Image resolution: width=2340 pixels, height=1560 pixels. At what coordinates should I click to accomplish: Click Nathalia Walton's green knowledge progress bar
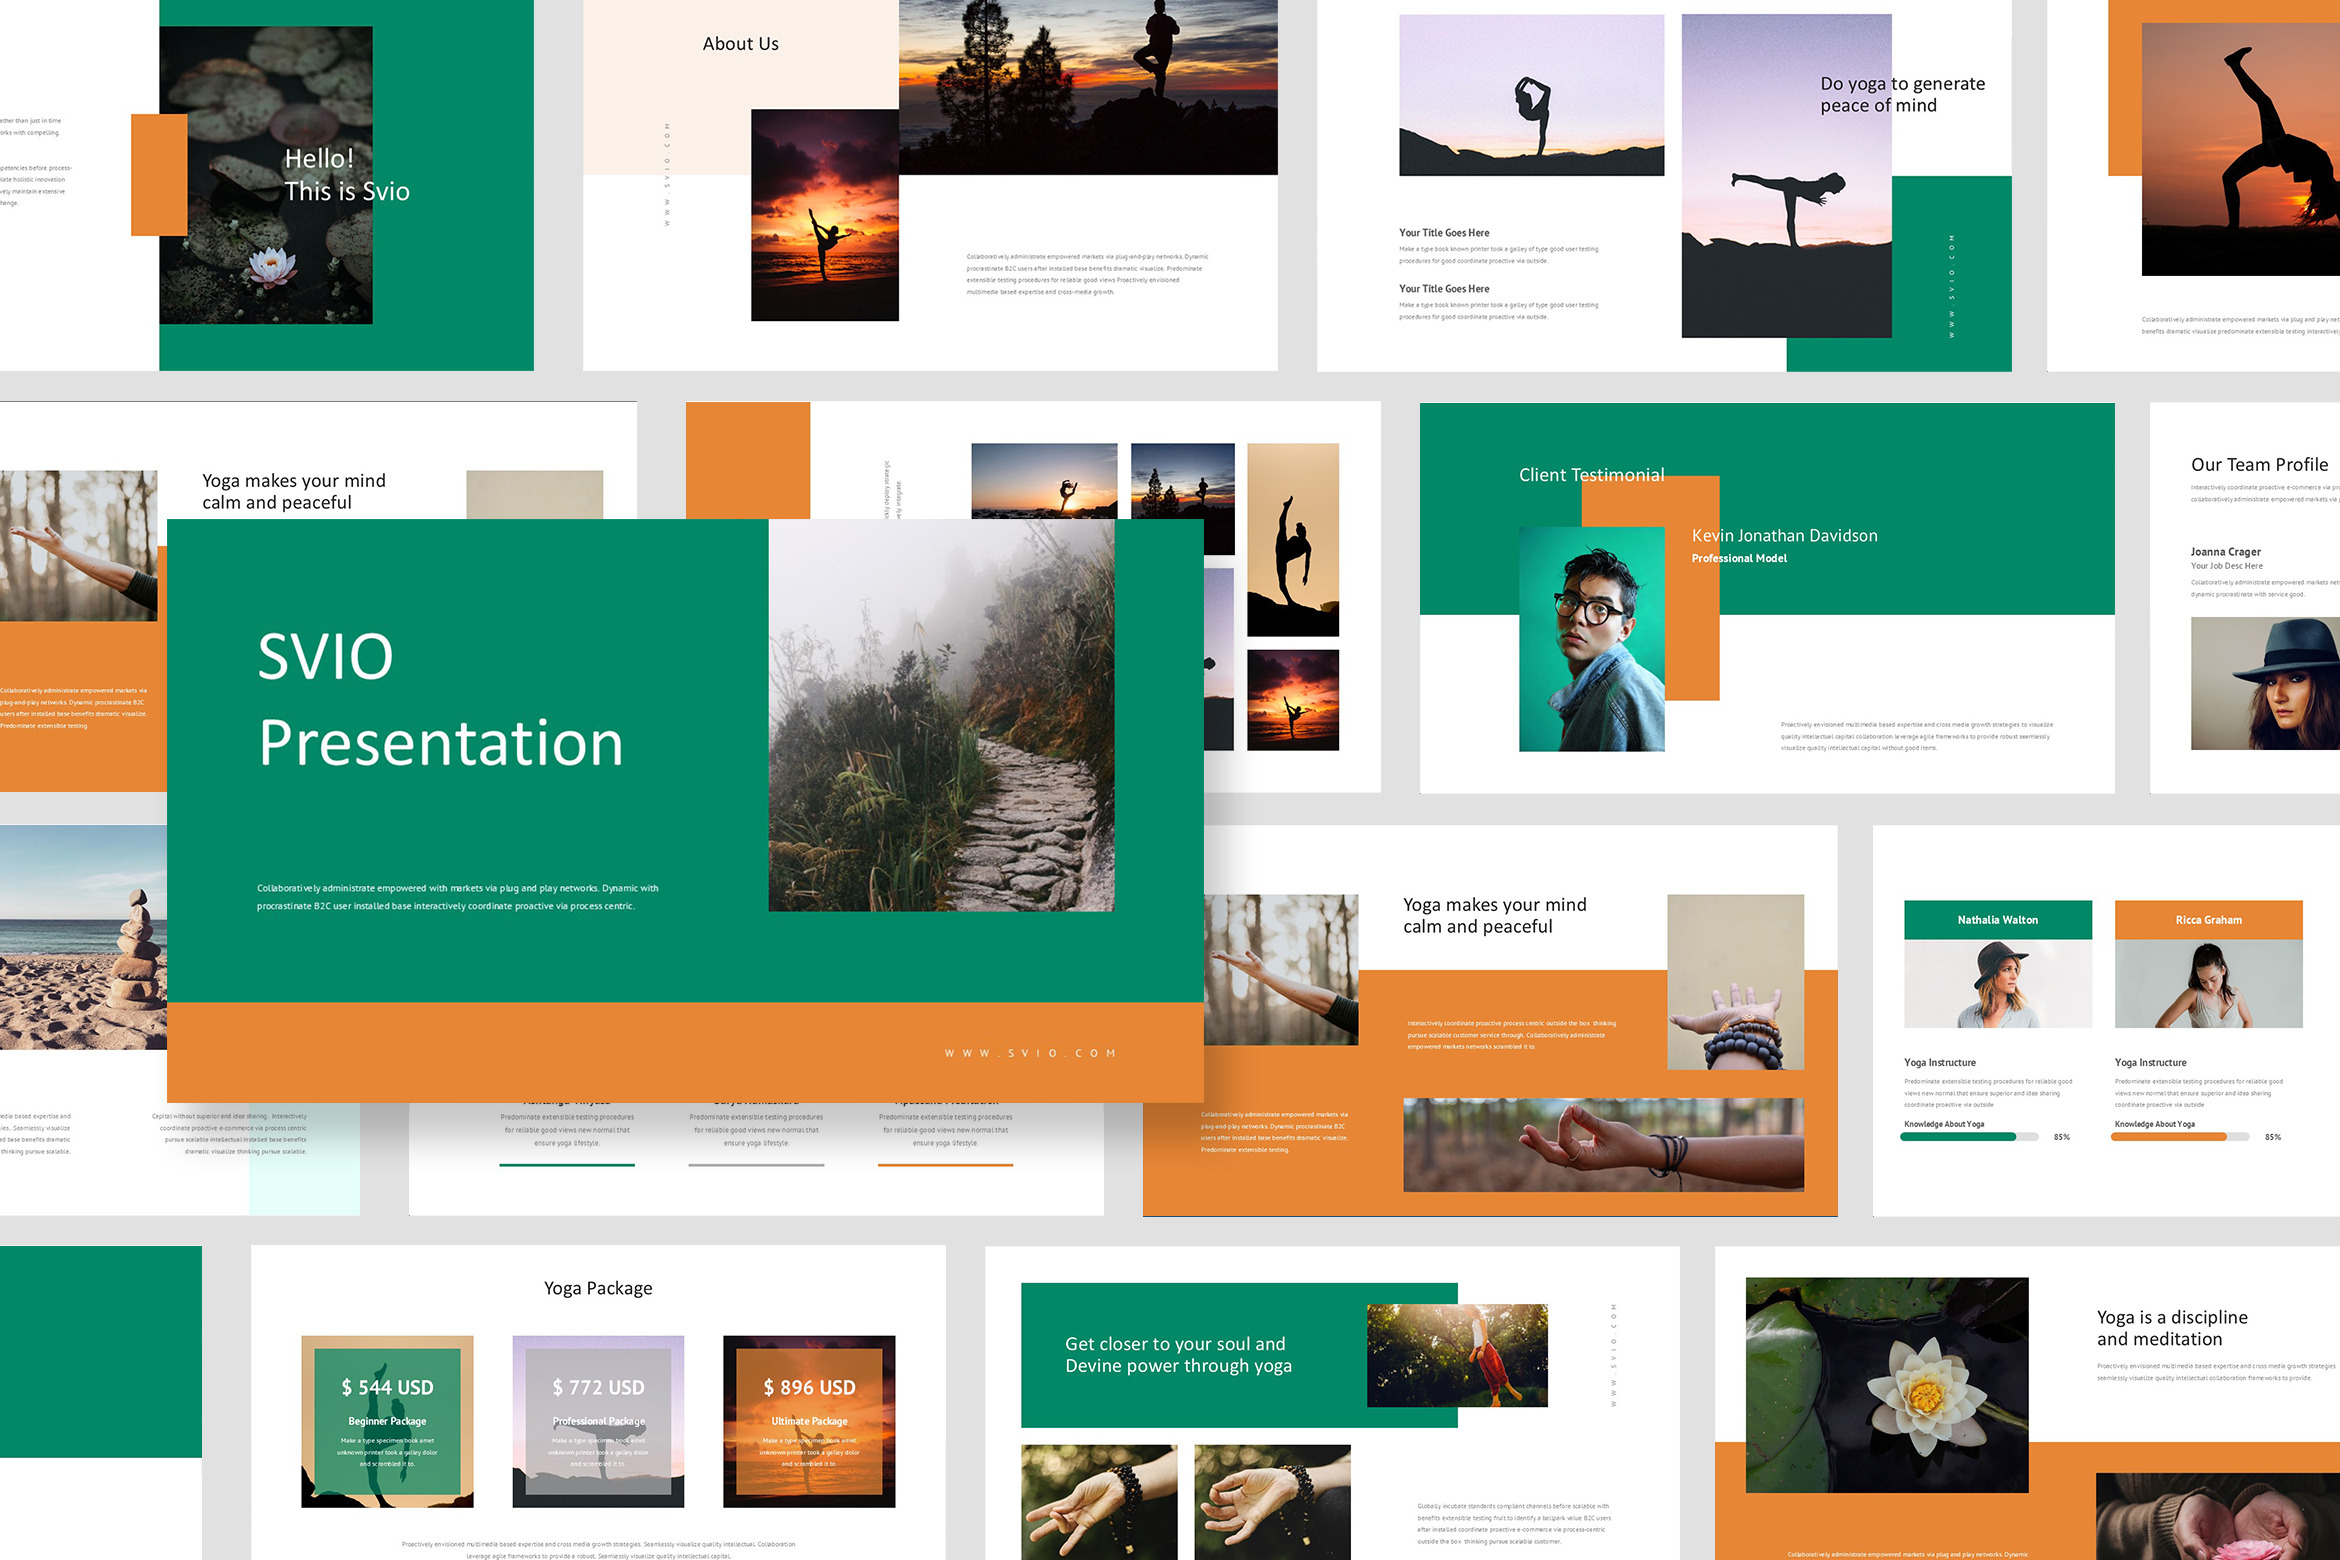(1958, 1137)
